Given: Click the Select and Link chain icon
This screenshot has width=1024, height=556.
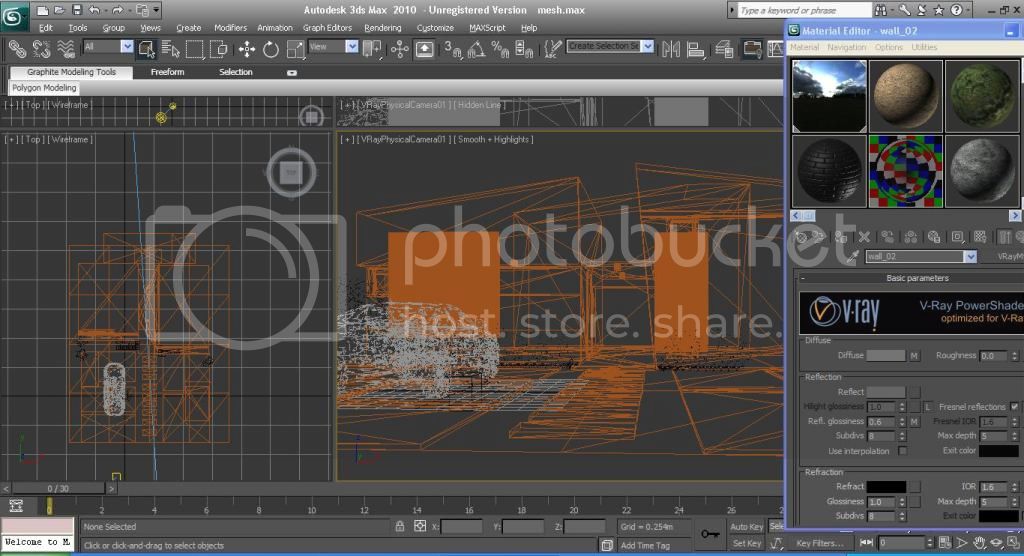Looking at the screenshot, I should tap(17, 48).
